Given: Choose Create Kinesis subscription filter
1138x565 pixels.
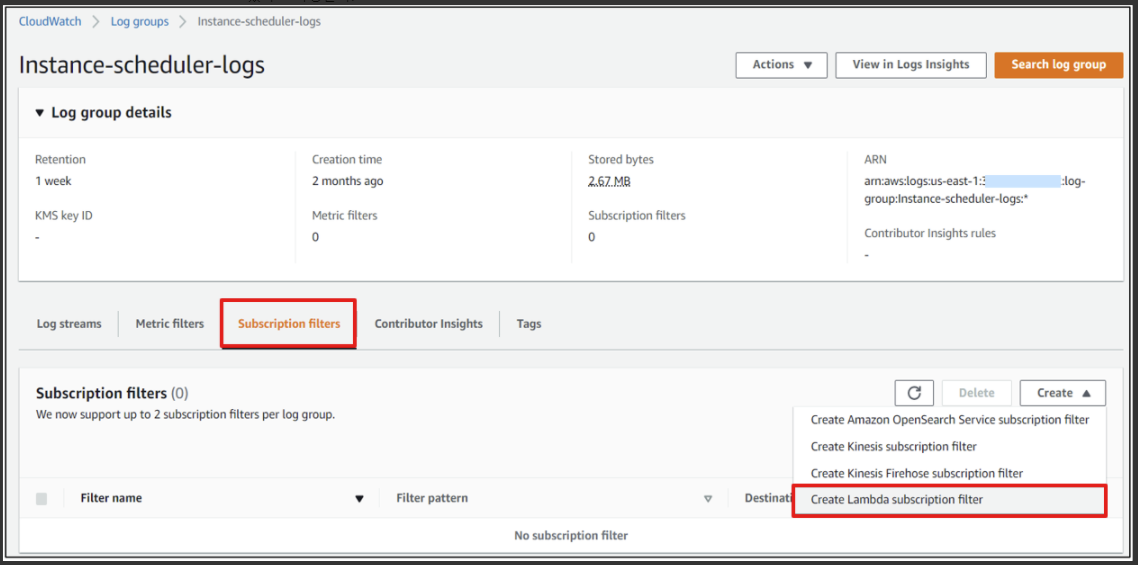Looking at the screenshot, I should pyautogui.click(x=949, y=447).
